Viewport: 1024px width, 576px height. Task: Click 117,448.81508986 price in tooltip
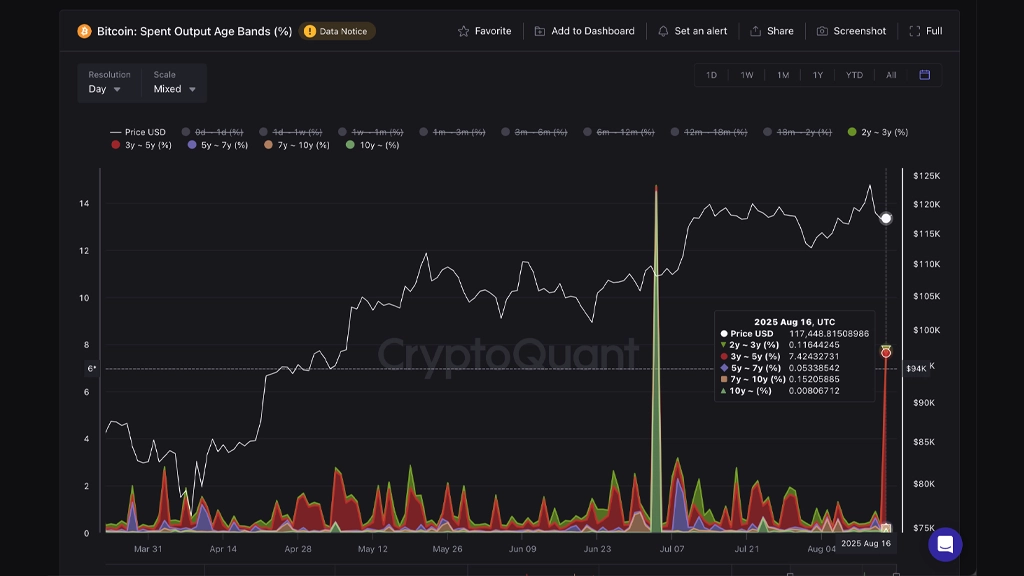point(829,334)
